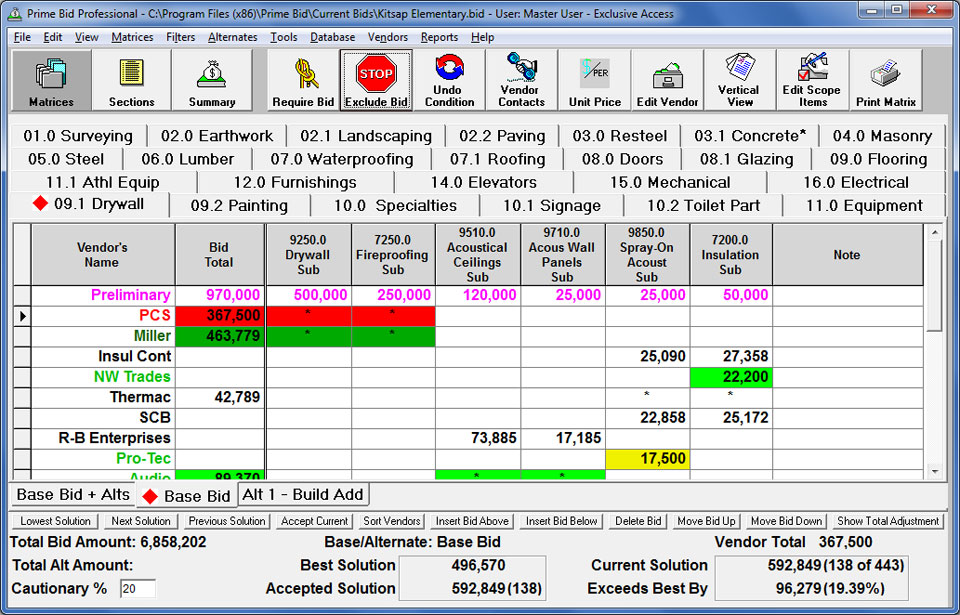Viewport: 960px width, 615px height.
Task: Click the Print Matrix icon
Action: (885, 80)
